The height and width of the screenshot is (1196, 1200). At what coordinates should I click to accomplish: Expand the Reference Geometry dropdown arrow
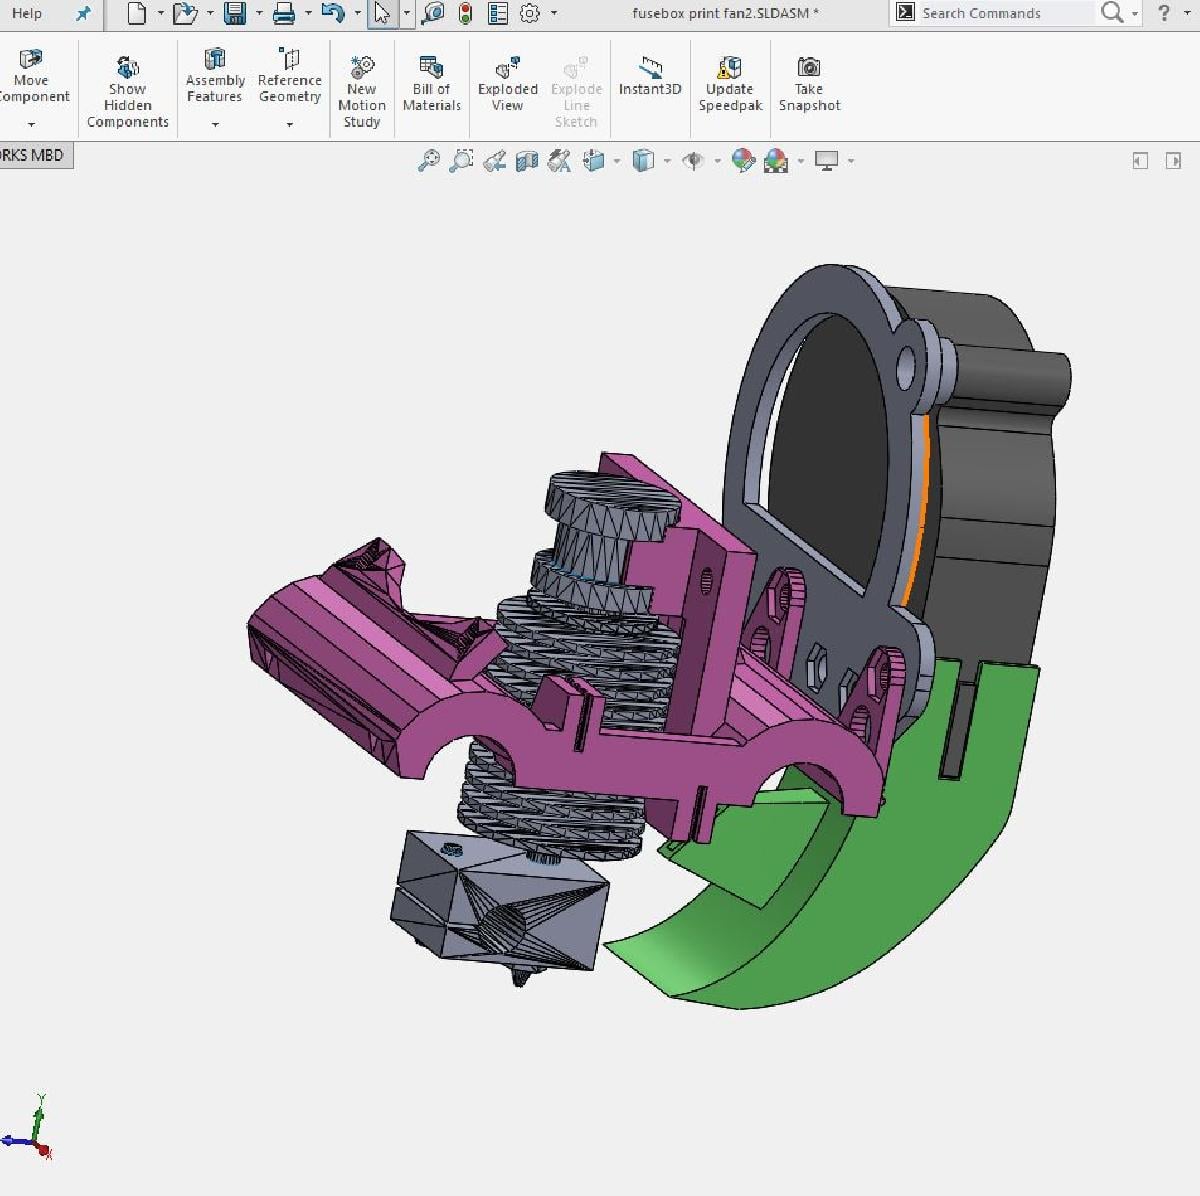pos(290,125)
